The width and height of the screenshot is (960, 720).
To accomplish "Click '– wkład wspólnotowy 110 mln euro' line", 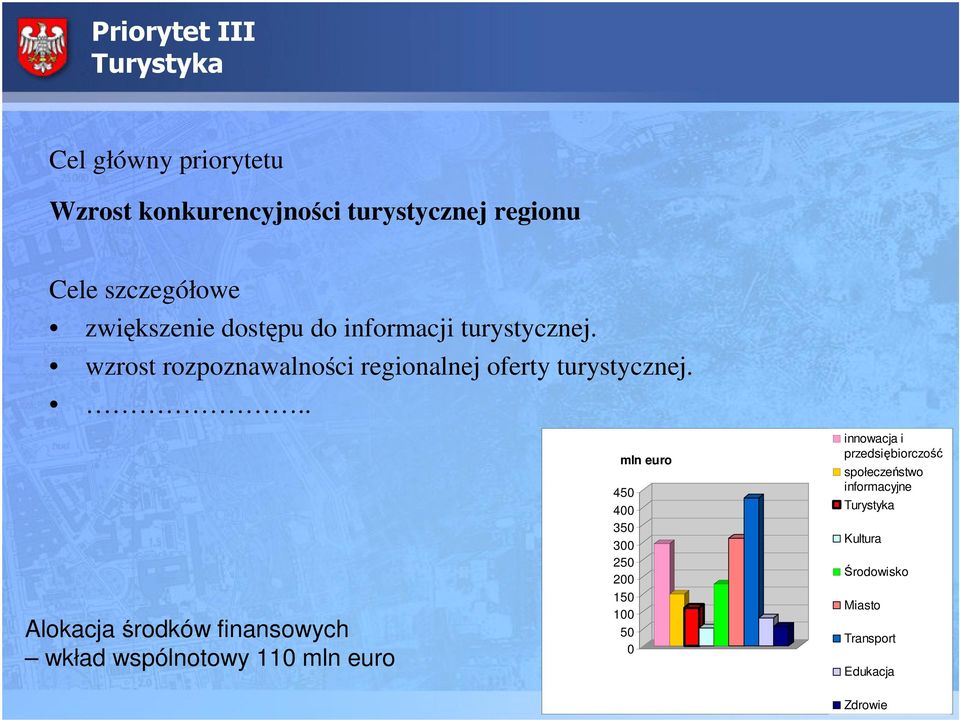I will [x=210, y=658].
